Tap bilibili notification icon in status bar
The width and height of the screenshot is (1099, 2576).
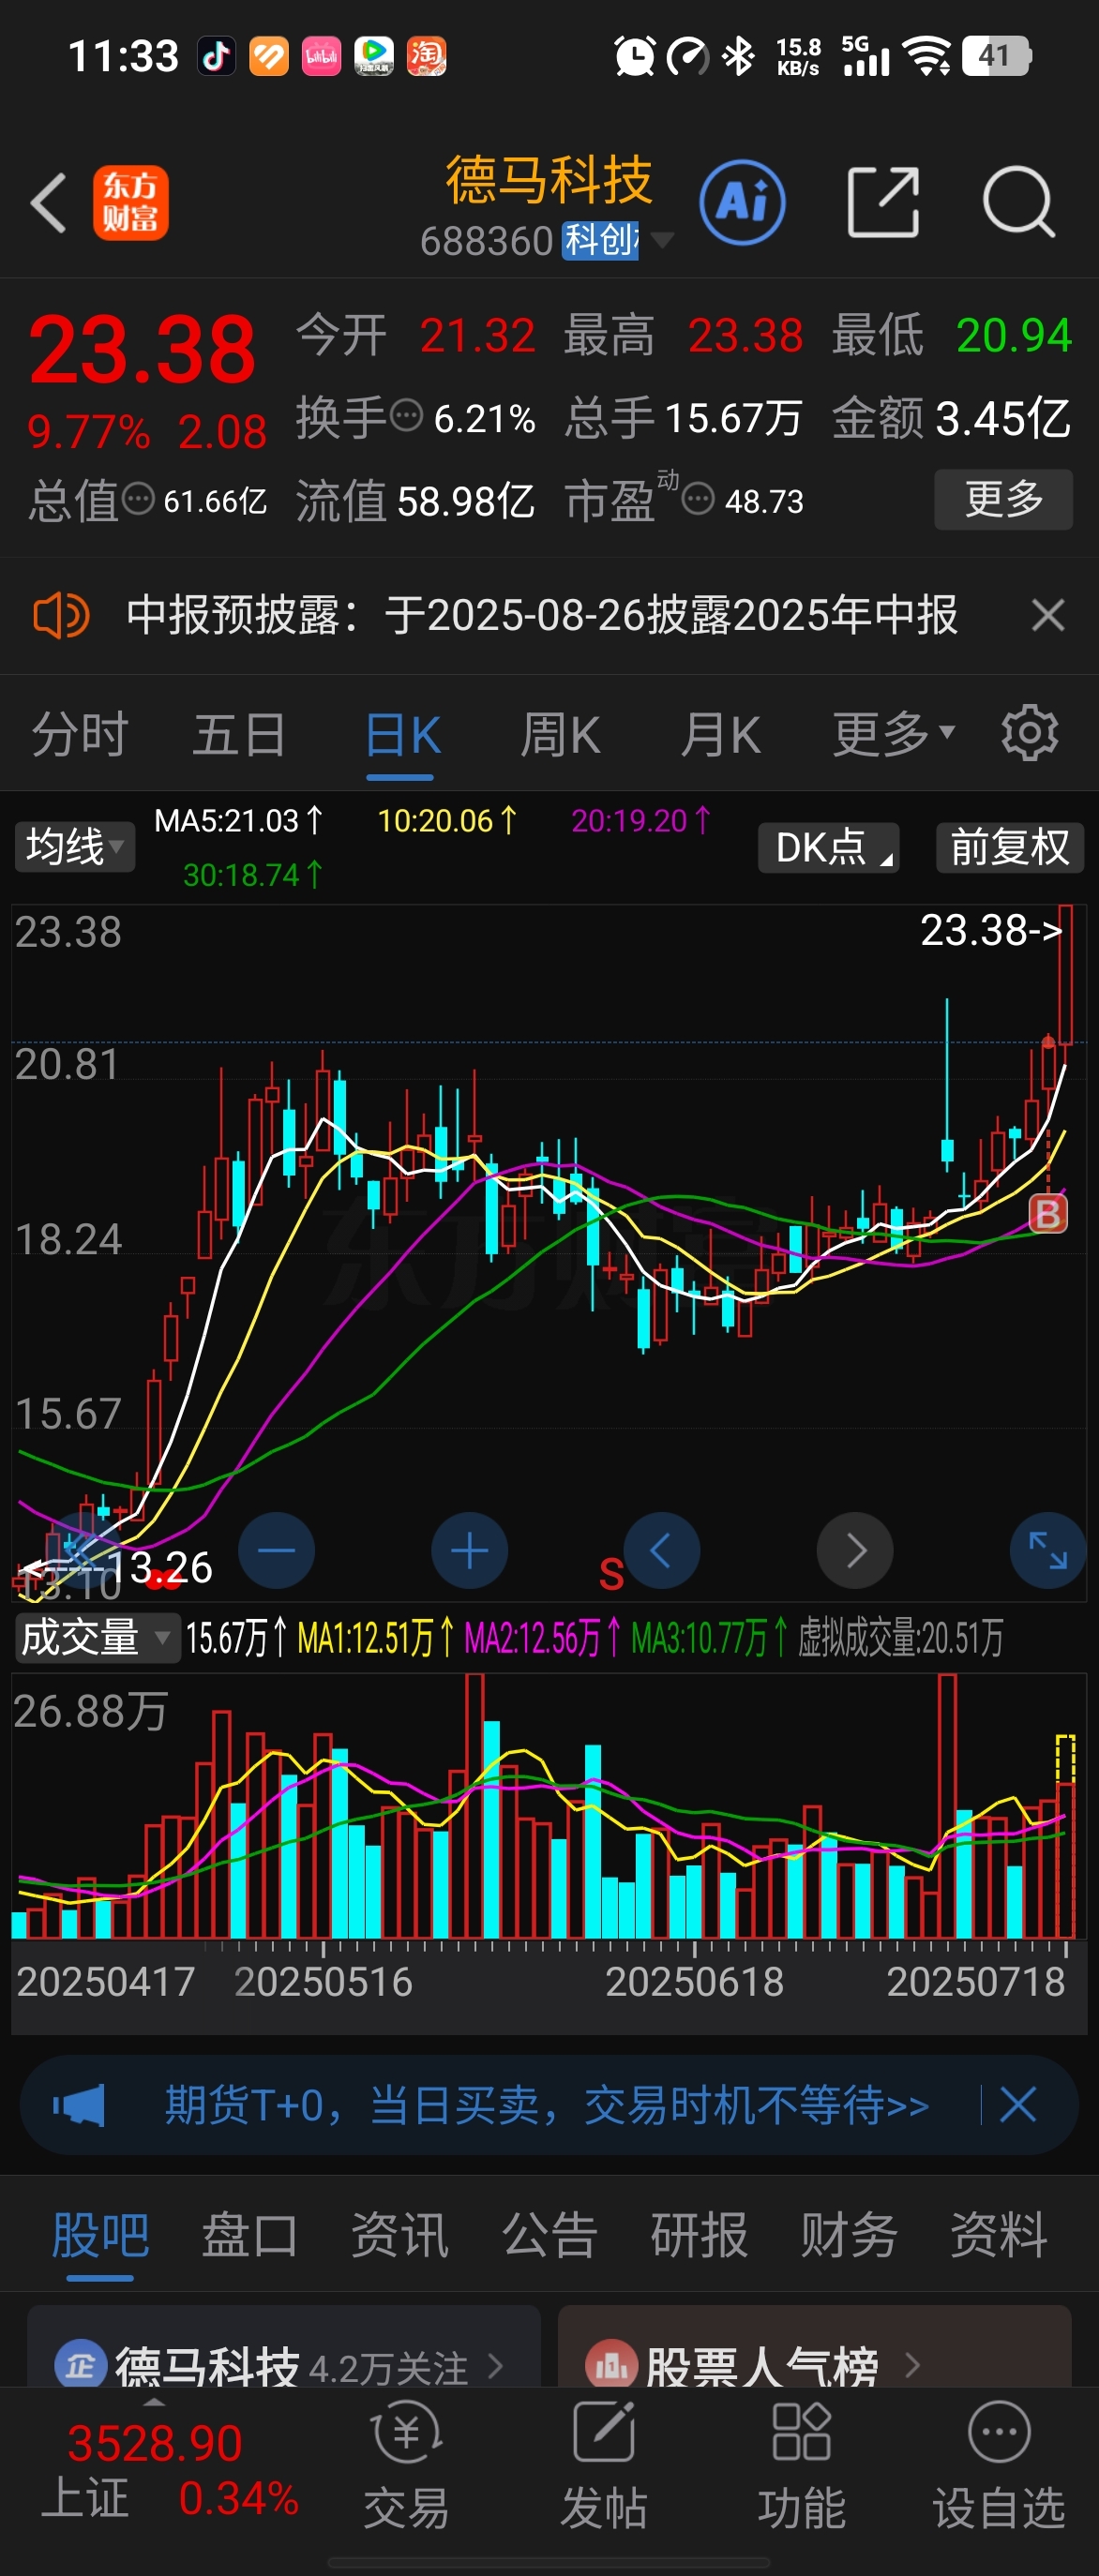coord(321,56)
